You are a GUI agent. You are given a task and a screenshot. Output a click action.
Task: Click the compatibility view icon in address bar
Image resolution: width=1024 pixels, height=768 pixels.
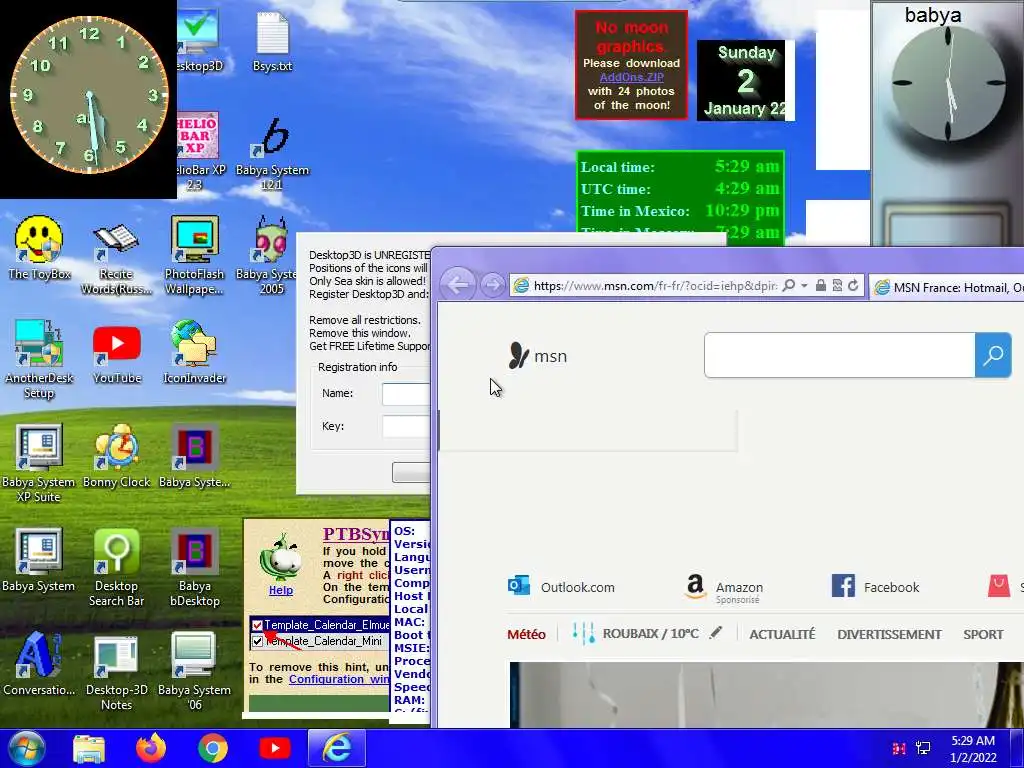pos(837,285)
